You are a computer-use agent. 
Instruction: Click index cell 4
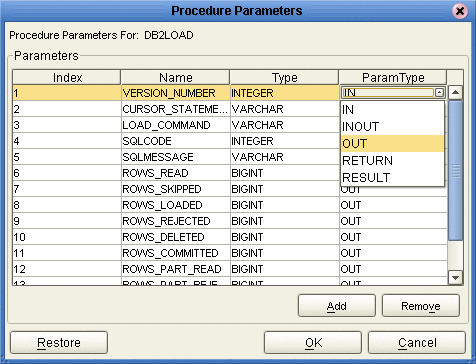[x=67, y=141]
